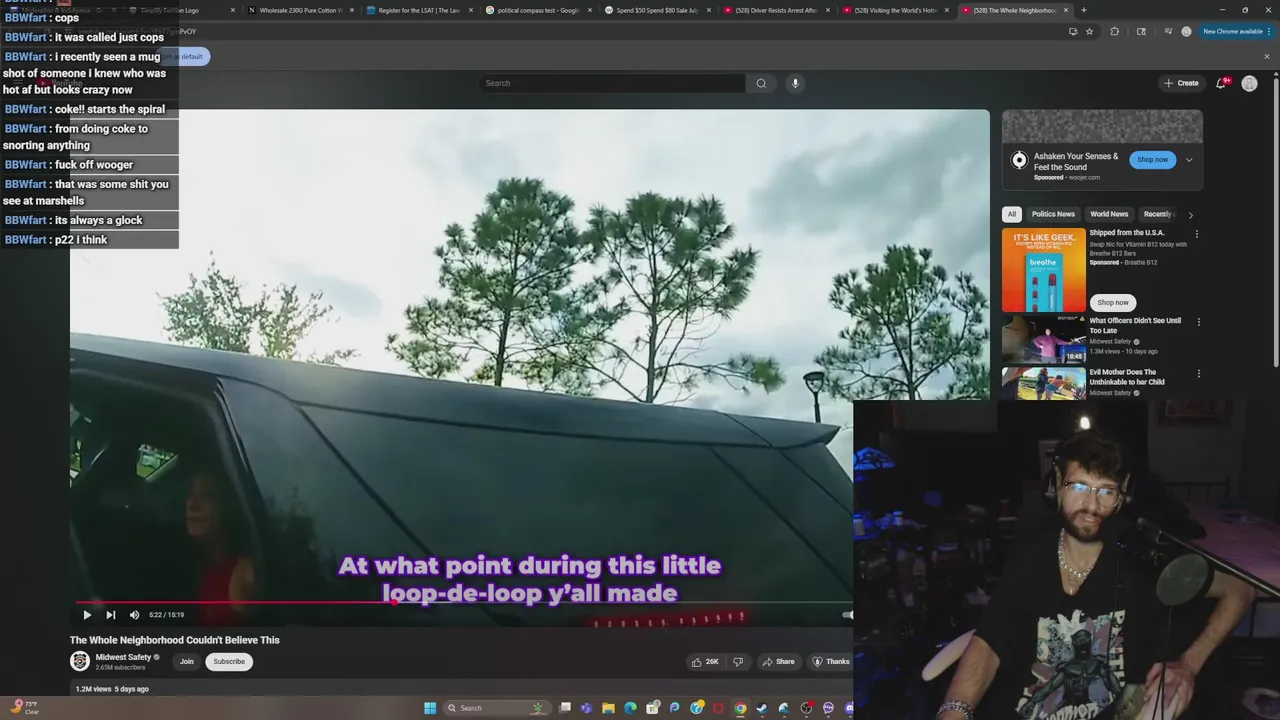This screenshot has width=1280, height=720.
Task: Join the Midwest Safety channel
Action: tap(186, 661)
